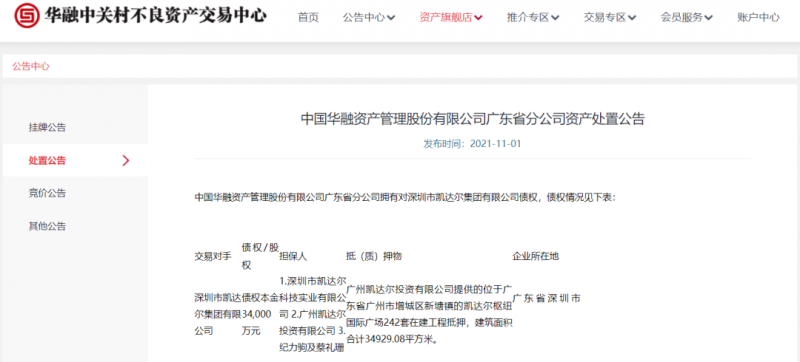Screen dimensions: 800x362
Task: Click the 深圳市凯达尔集团有限公司 counterparty cell
Action: 218,314
